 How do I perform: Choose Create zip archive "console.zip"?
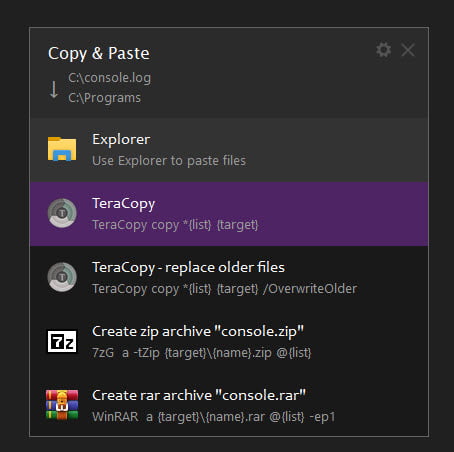click(229, 342)
